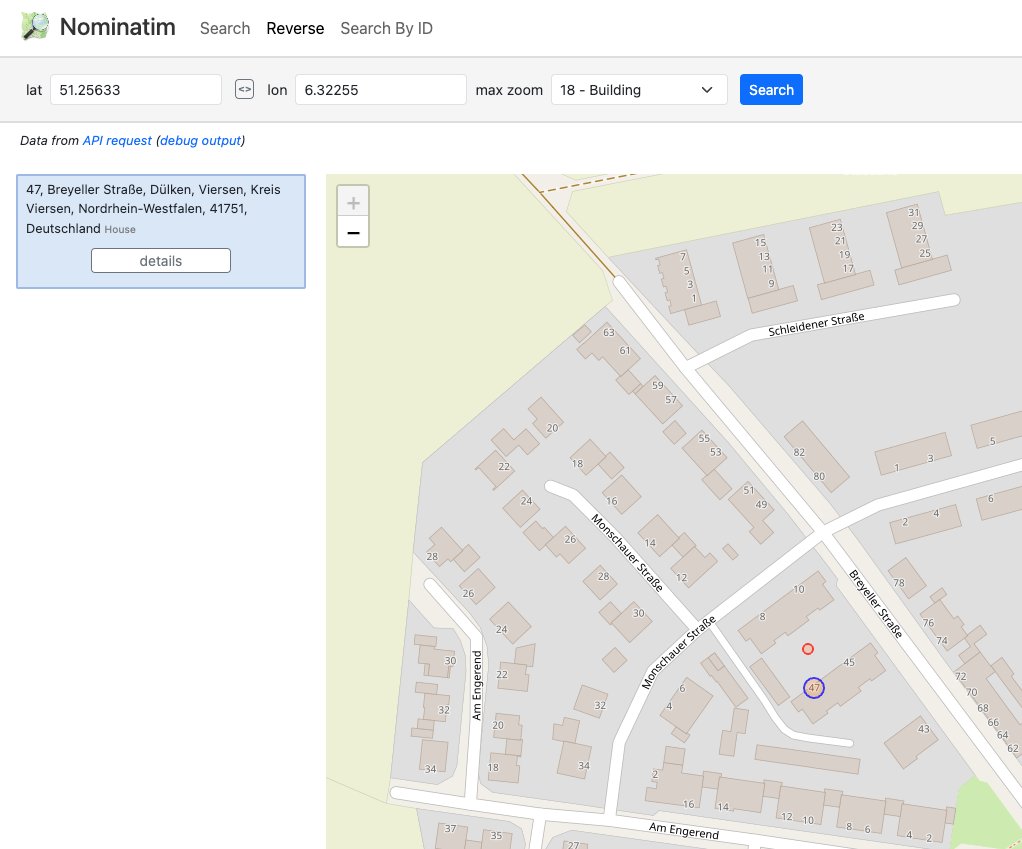Zoom out on the map with the minus control

[352, 231]
